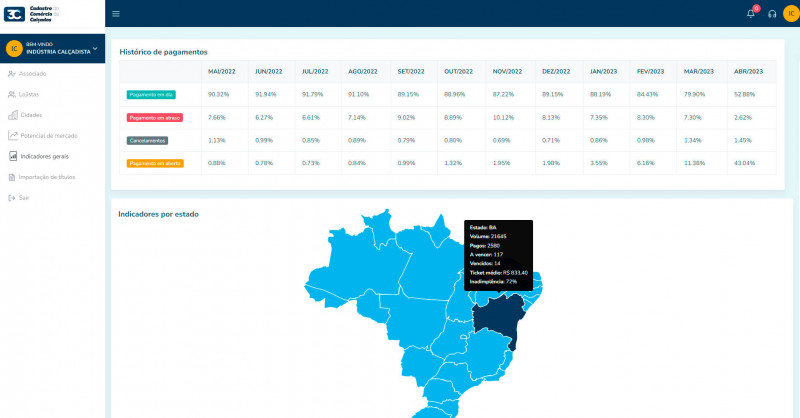Click the Pagamento em atraso badge

(153, 117)
